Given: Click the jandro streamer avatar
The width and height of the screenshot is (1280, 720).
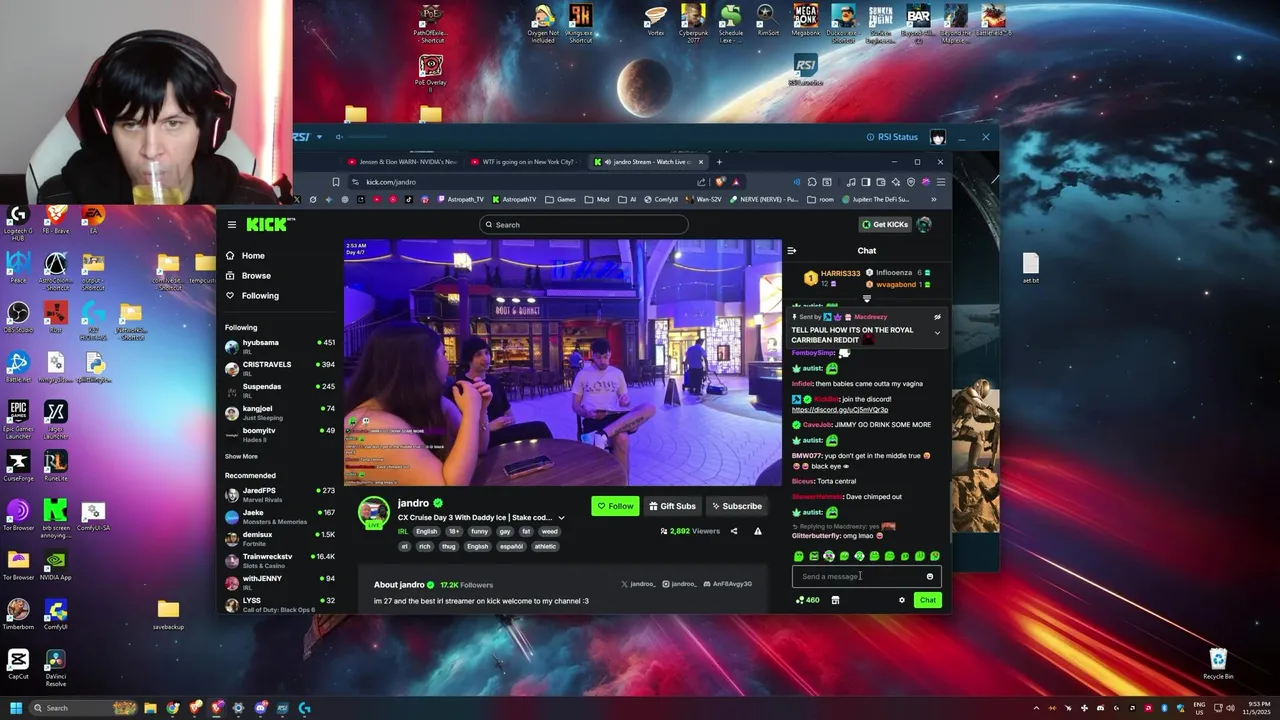Looking at the screenshot, I should coord(374,511).
